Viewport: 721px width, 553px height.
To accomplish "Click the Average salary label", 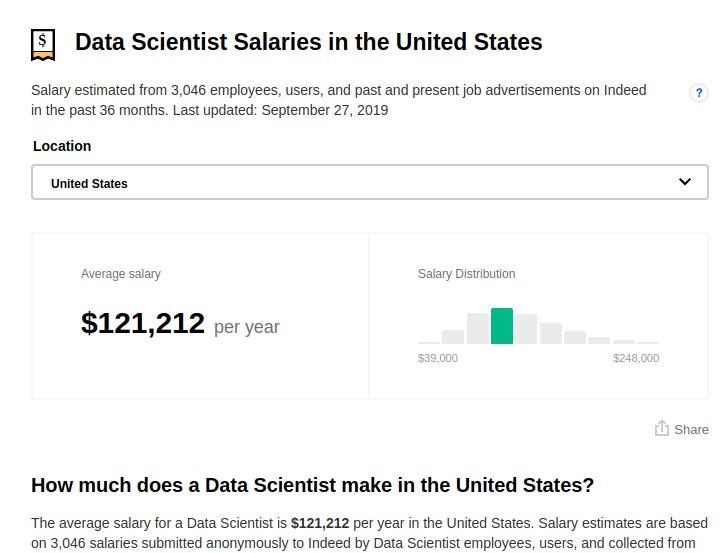I will (x=121, y=274).
